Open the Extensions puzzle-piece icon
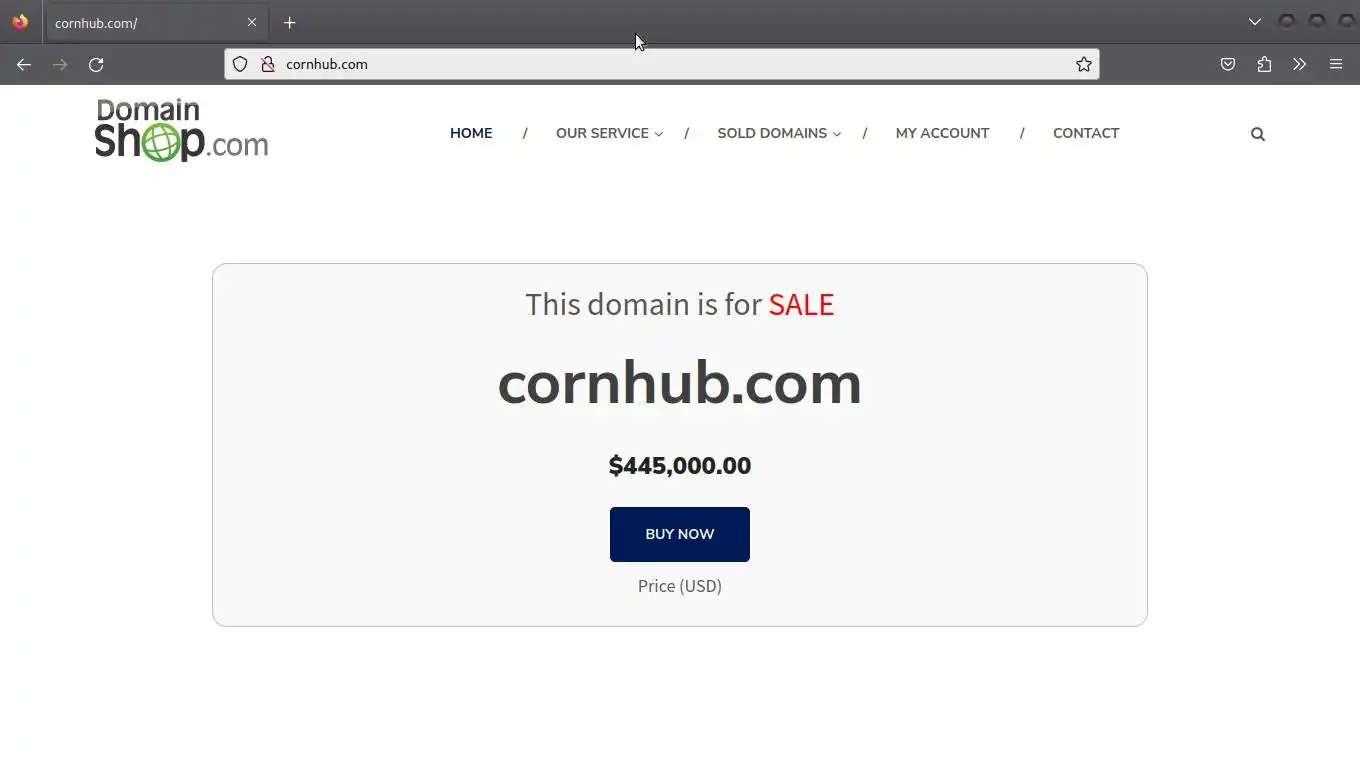The image size is (1360, 768). [1264, 64]
